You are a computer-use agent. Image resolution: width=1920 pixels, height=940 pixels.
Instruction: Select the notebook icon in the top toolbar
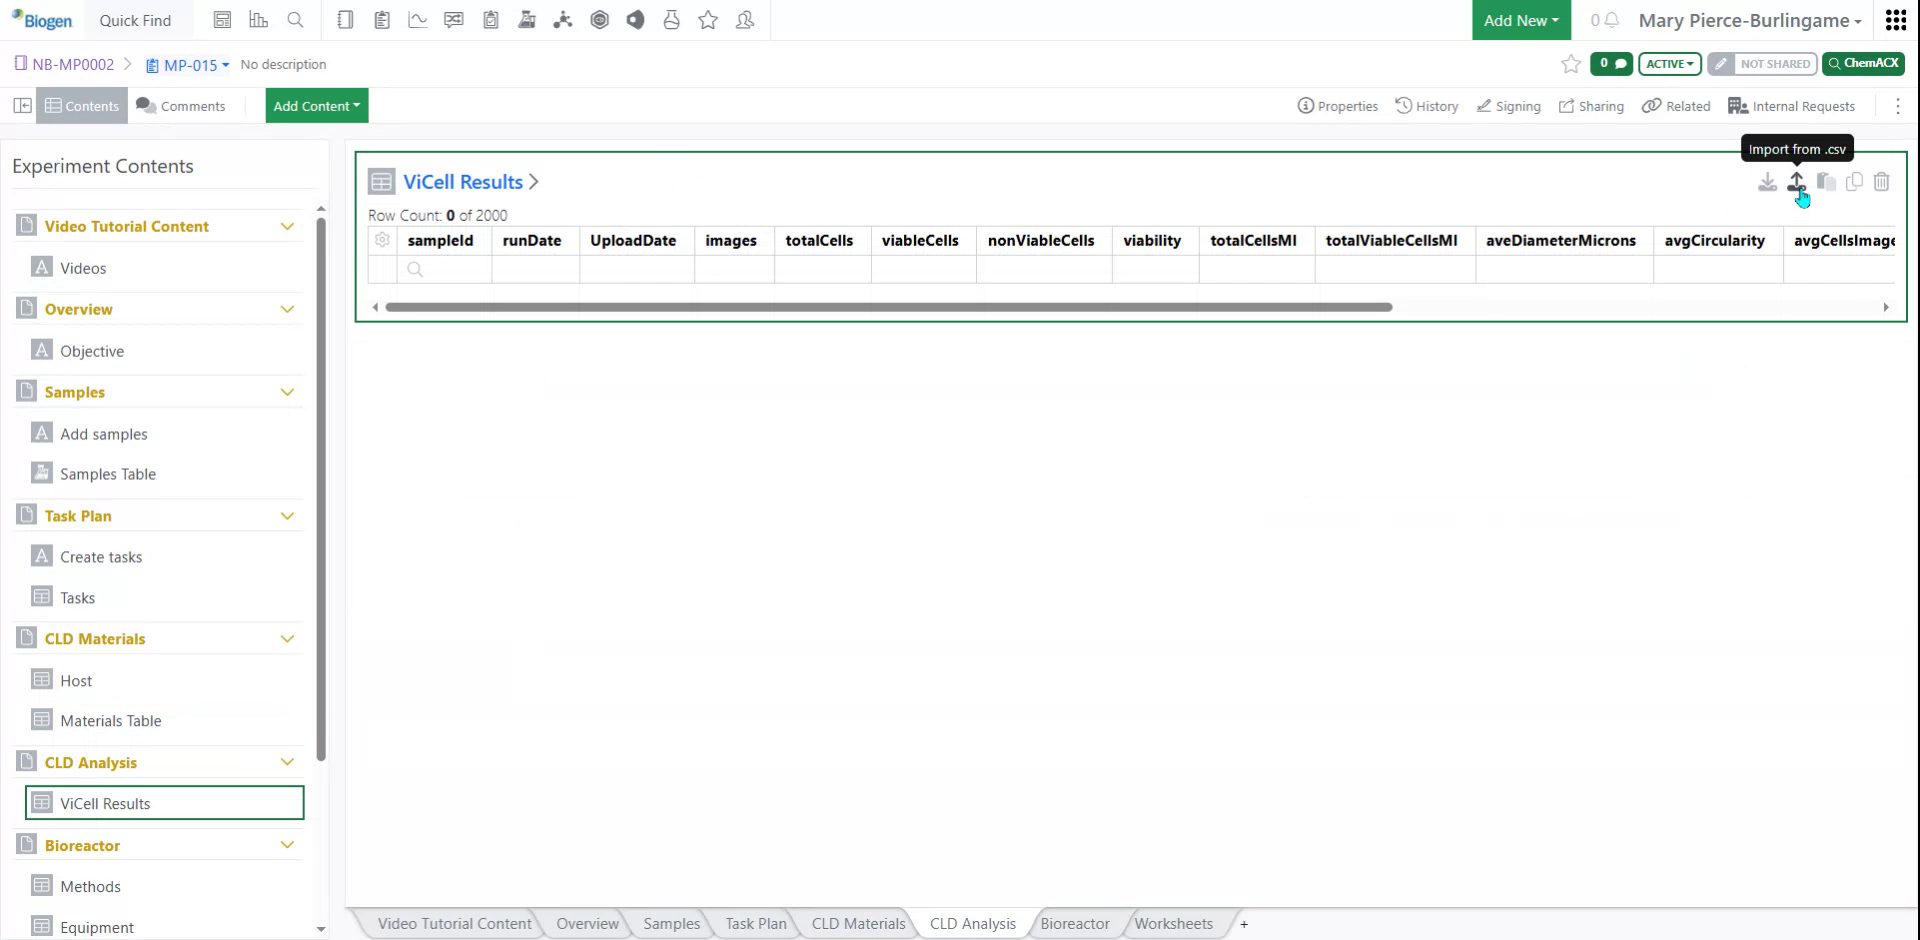[345, 19]
